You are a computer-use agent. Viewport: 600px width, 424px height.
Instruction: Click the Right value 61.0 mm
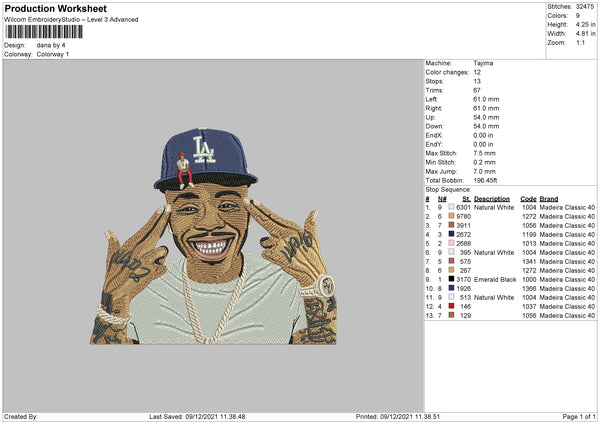(486, 108)
